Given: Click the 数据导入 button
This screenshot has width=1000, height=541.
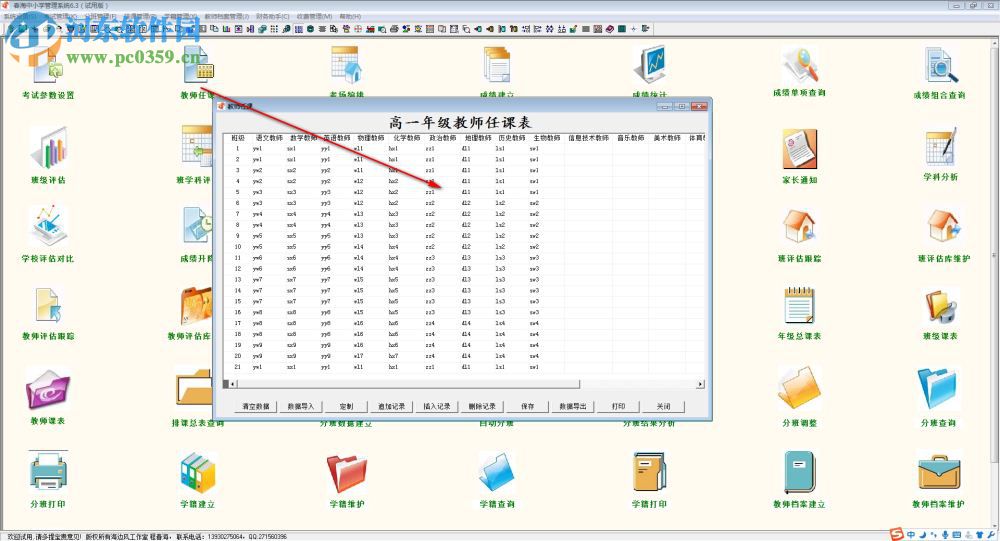Looking at the screenshot, I should pos(301,406).
